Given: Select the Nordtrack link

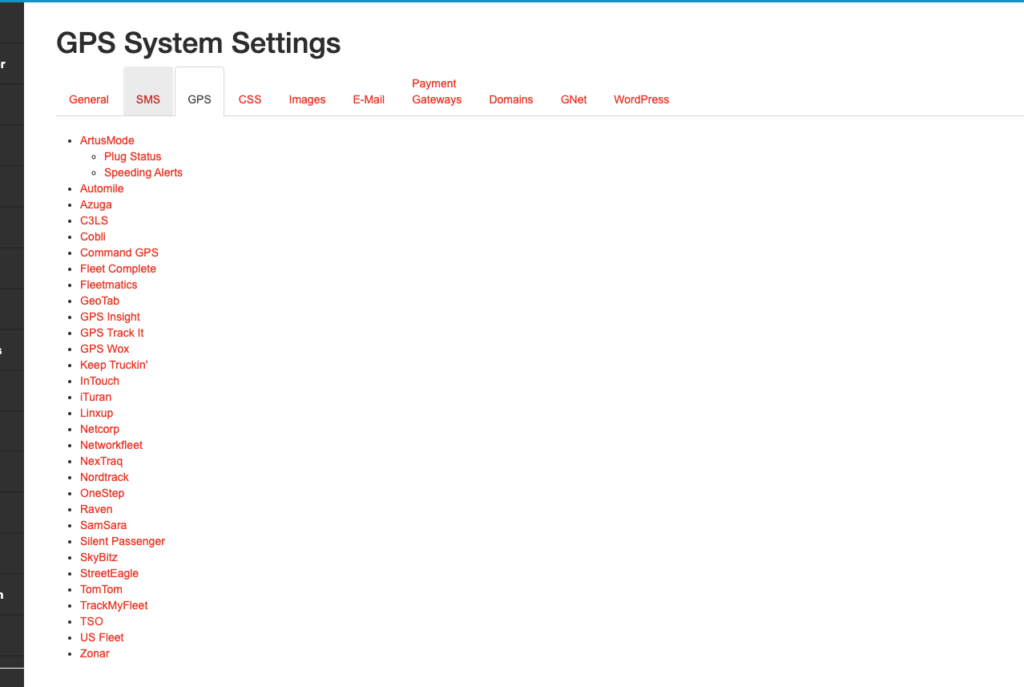Looking at the screenshot, I should pos(104,477).
